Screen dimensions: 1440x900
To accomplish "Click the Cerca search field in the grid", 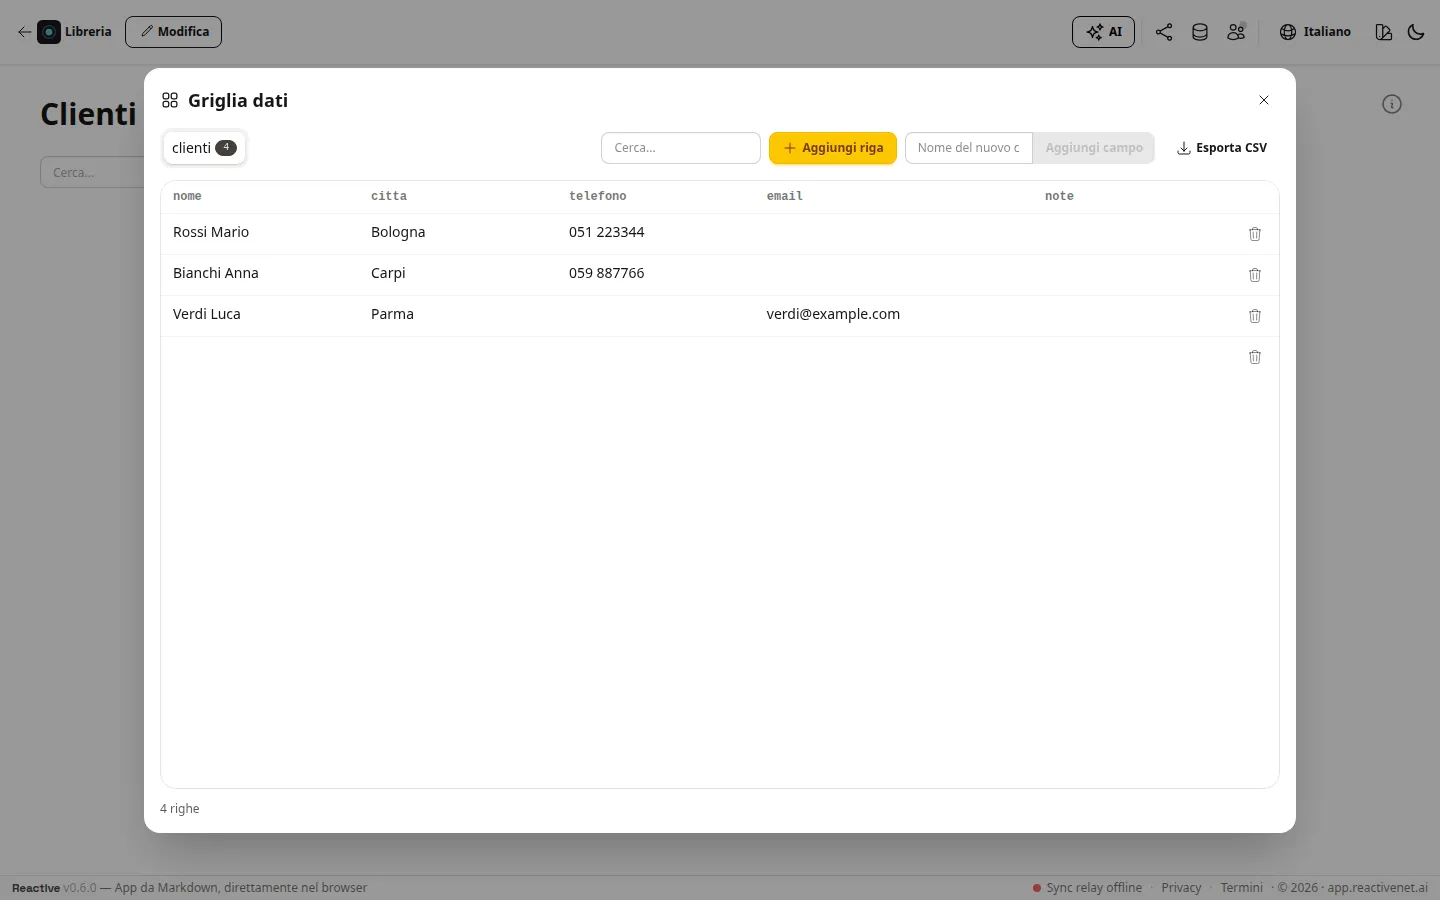I will point(681,148).
